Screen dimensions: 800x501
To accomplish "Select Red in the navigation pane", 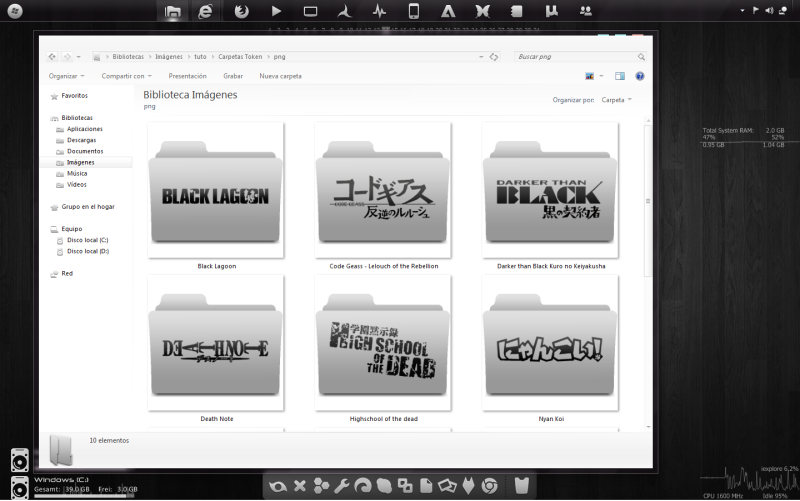I will [x=67, y=273].
